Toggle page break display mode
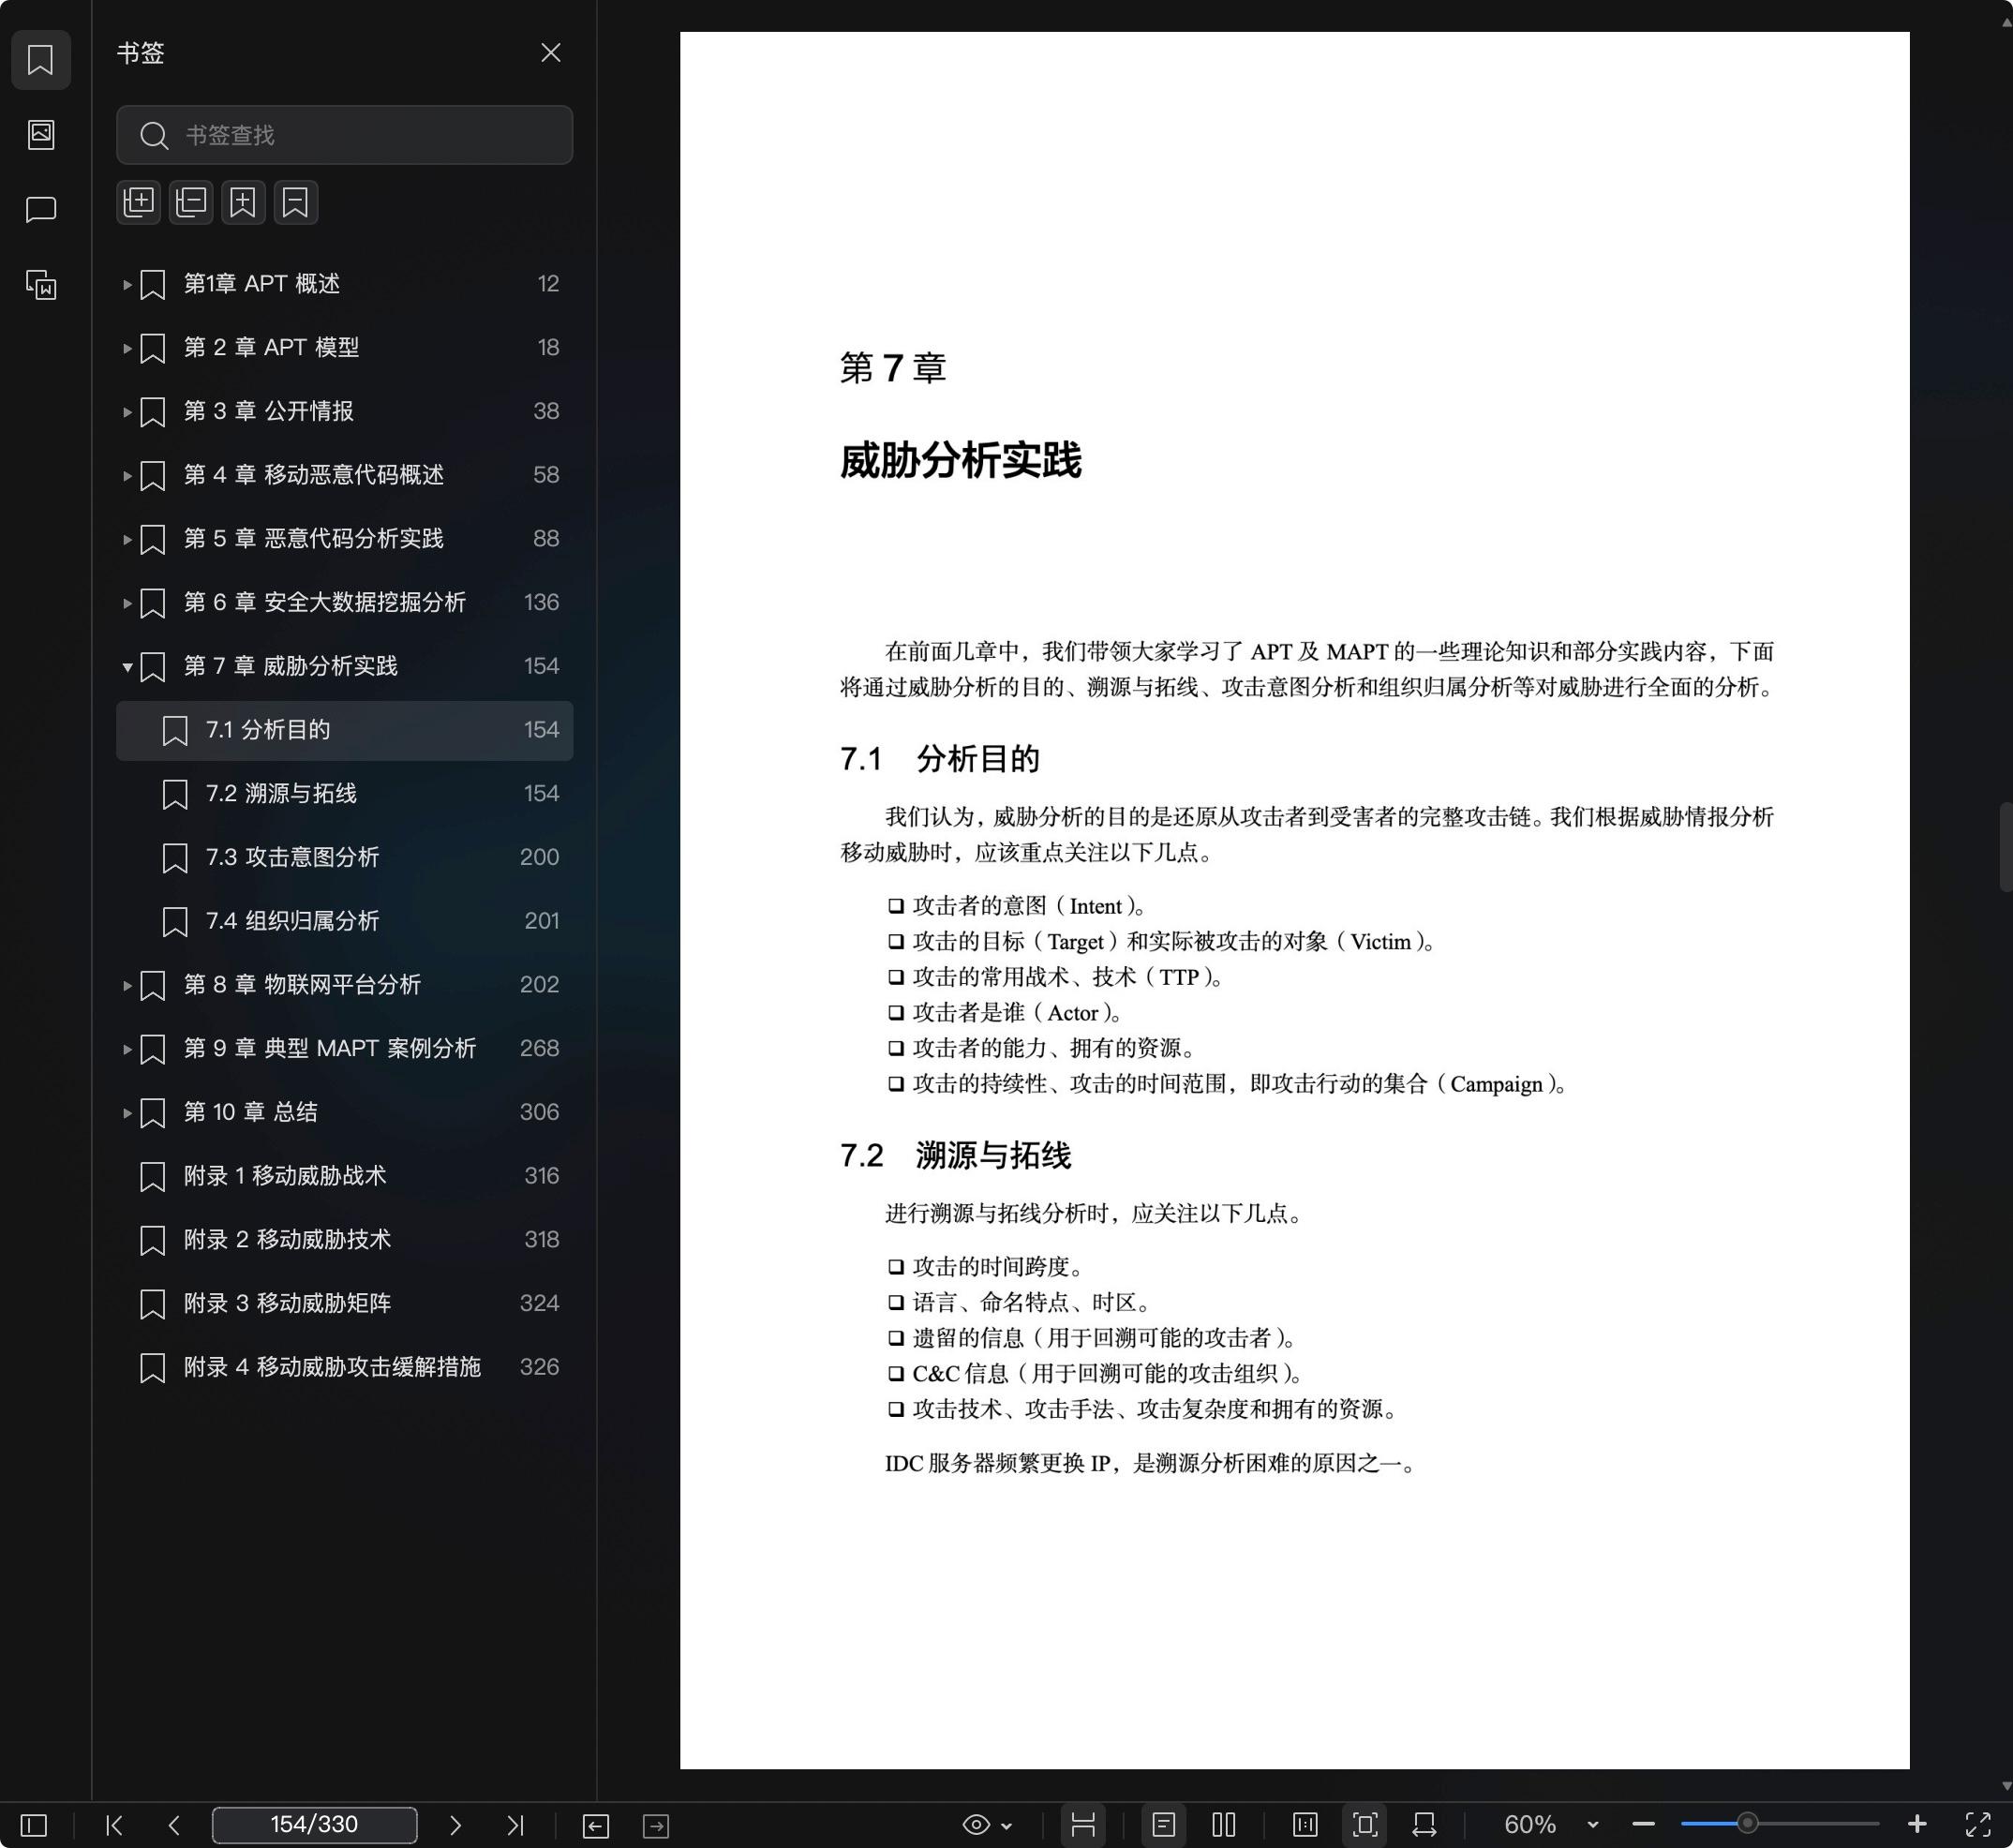The image size is (2013, 1848). (x=1082, y=1825)
